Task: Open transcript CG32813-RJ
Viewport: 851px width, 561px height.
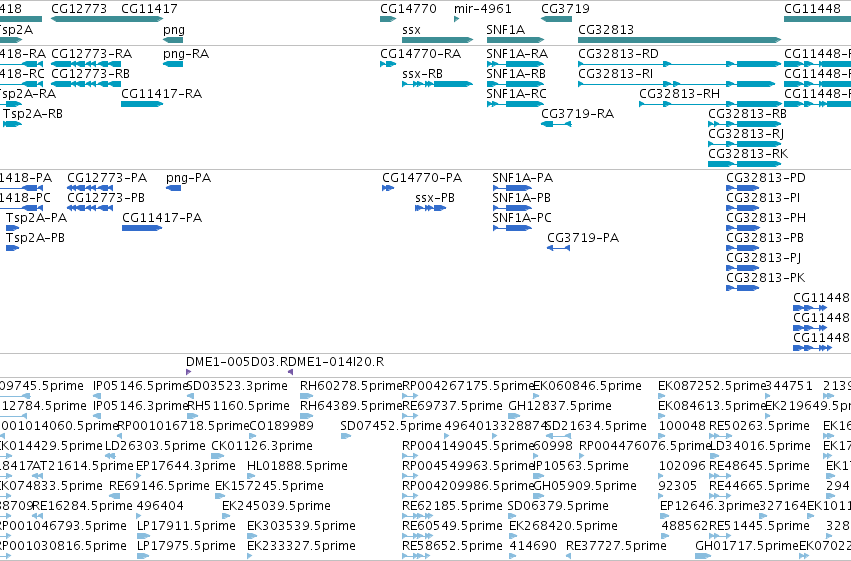Action: [745, 144]
